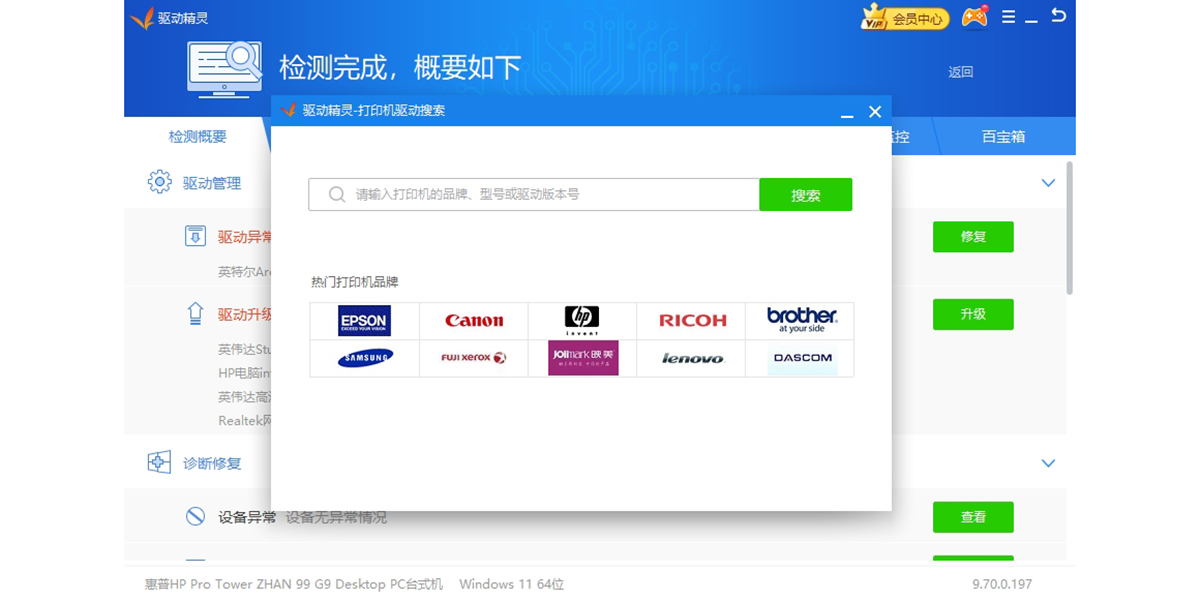Click the Windows 11 64位 status text
This screenshot has height=600, width=1200.
[x=512, y=584]
